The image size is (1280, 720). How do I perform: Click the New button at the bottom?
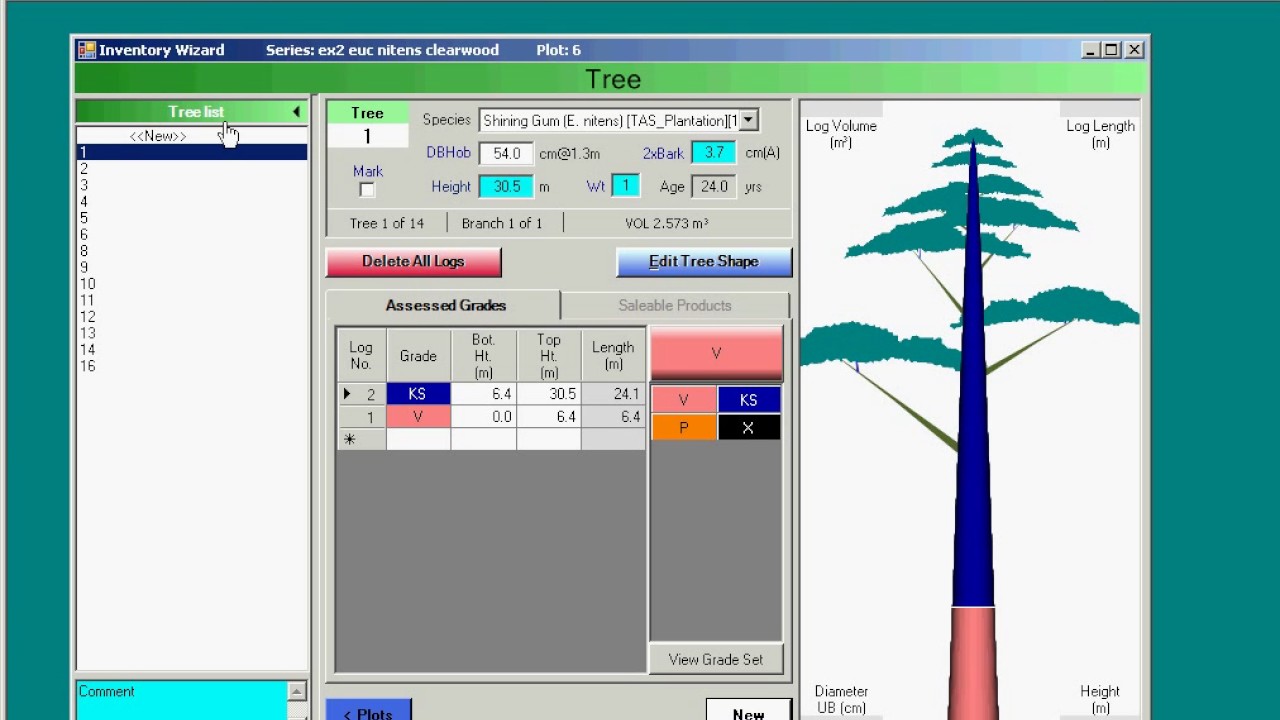click(748, 709)
